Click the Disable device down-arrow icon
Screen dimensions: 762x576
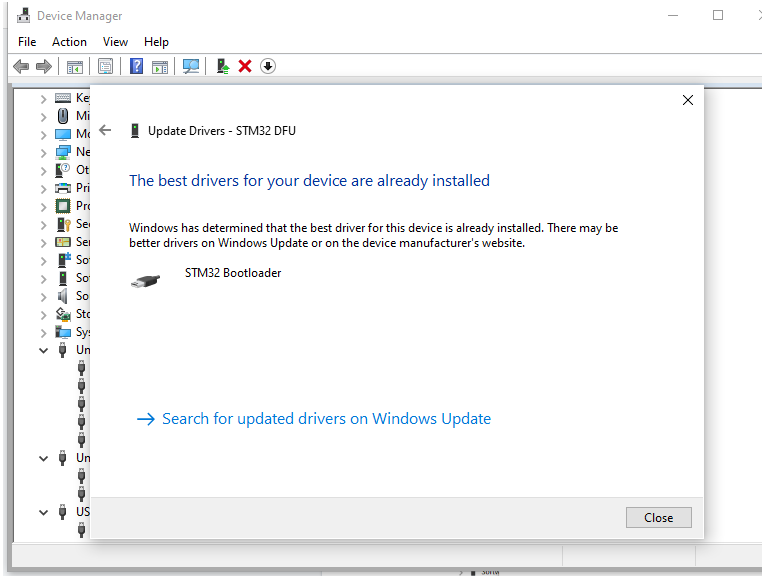[268, 66]
